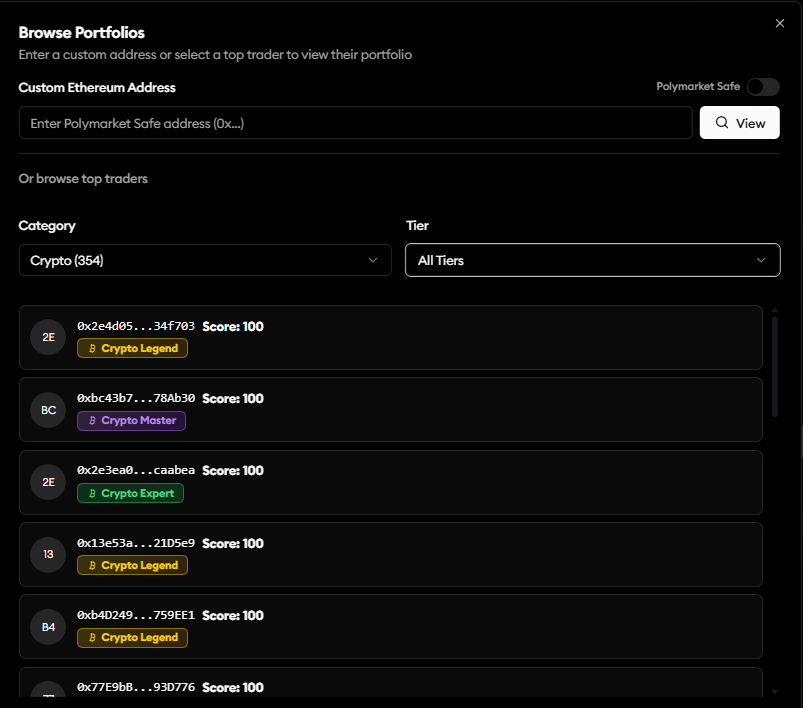Screen dimensions: 803x708
Task: Focus the Polymarket Safe address input field
Action: click(355, 123)
